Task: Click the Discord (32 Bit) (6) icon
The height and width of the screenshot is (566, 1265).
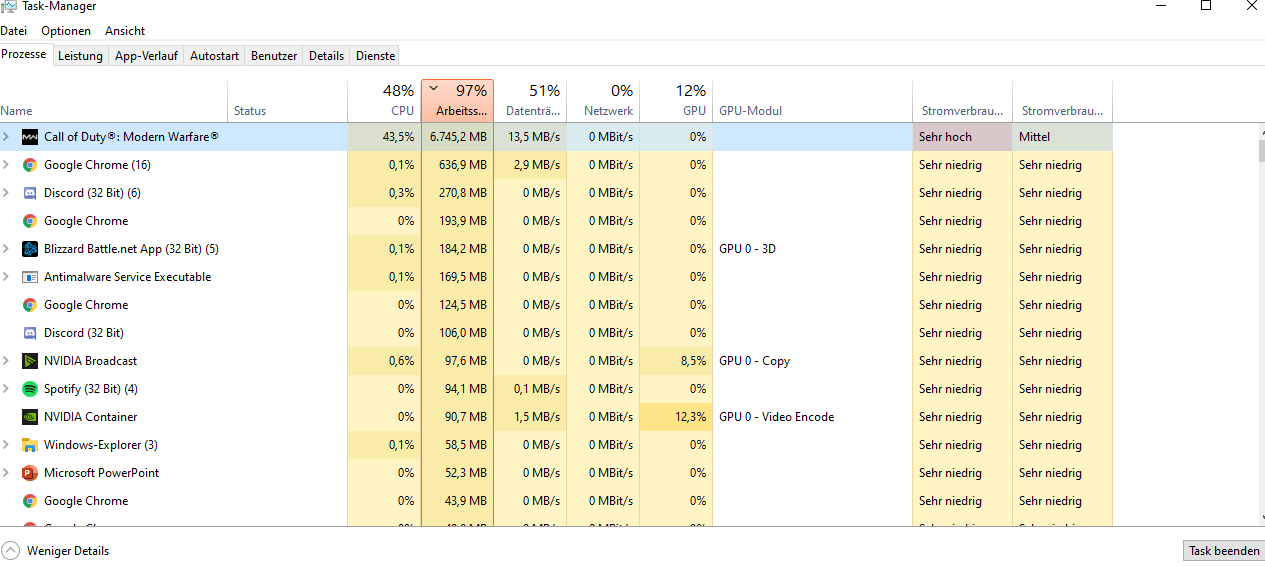Action: 30,193
